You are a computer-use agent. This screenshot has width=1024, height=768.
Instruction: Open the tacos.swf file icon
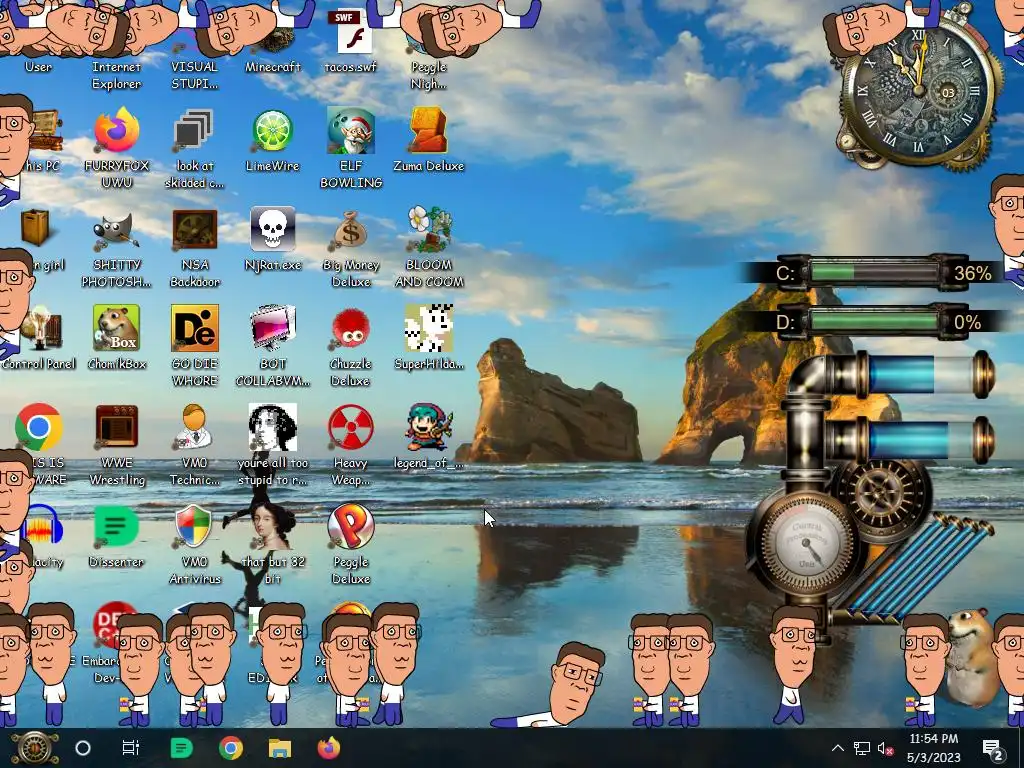[x=351, y=31]
